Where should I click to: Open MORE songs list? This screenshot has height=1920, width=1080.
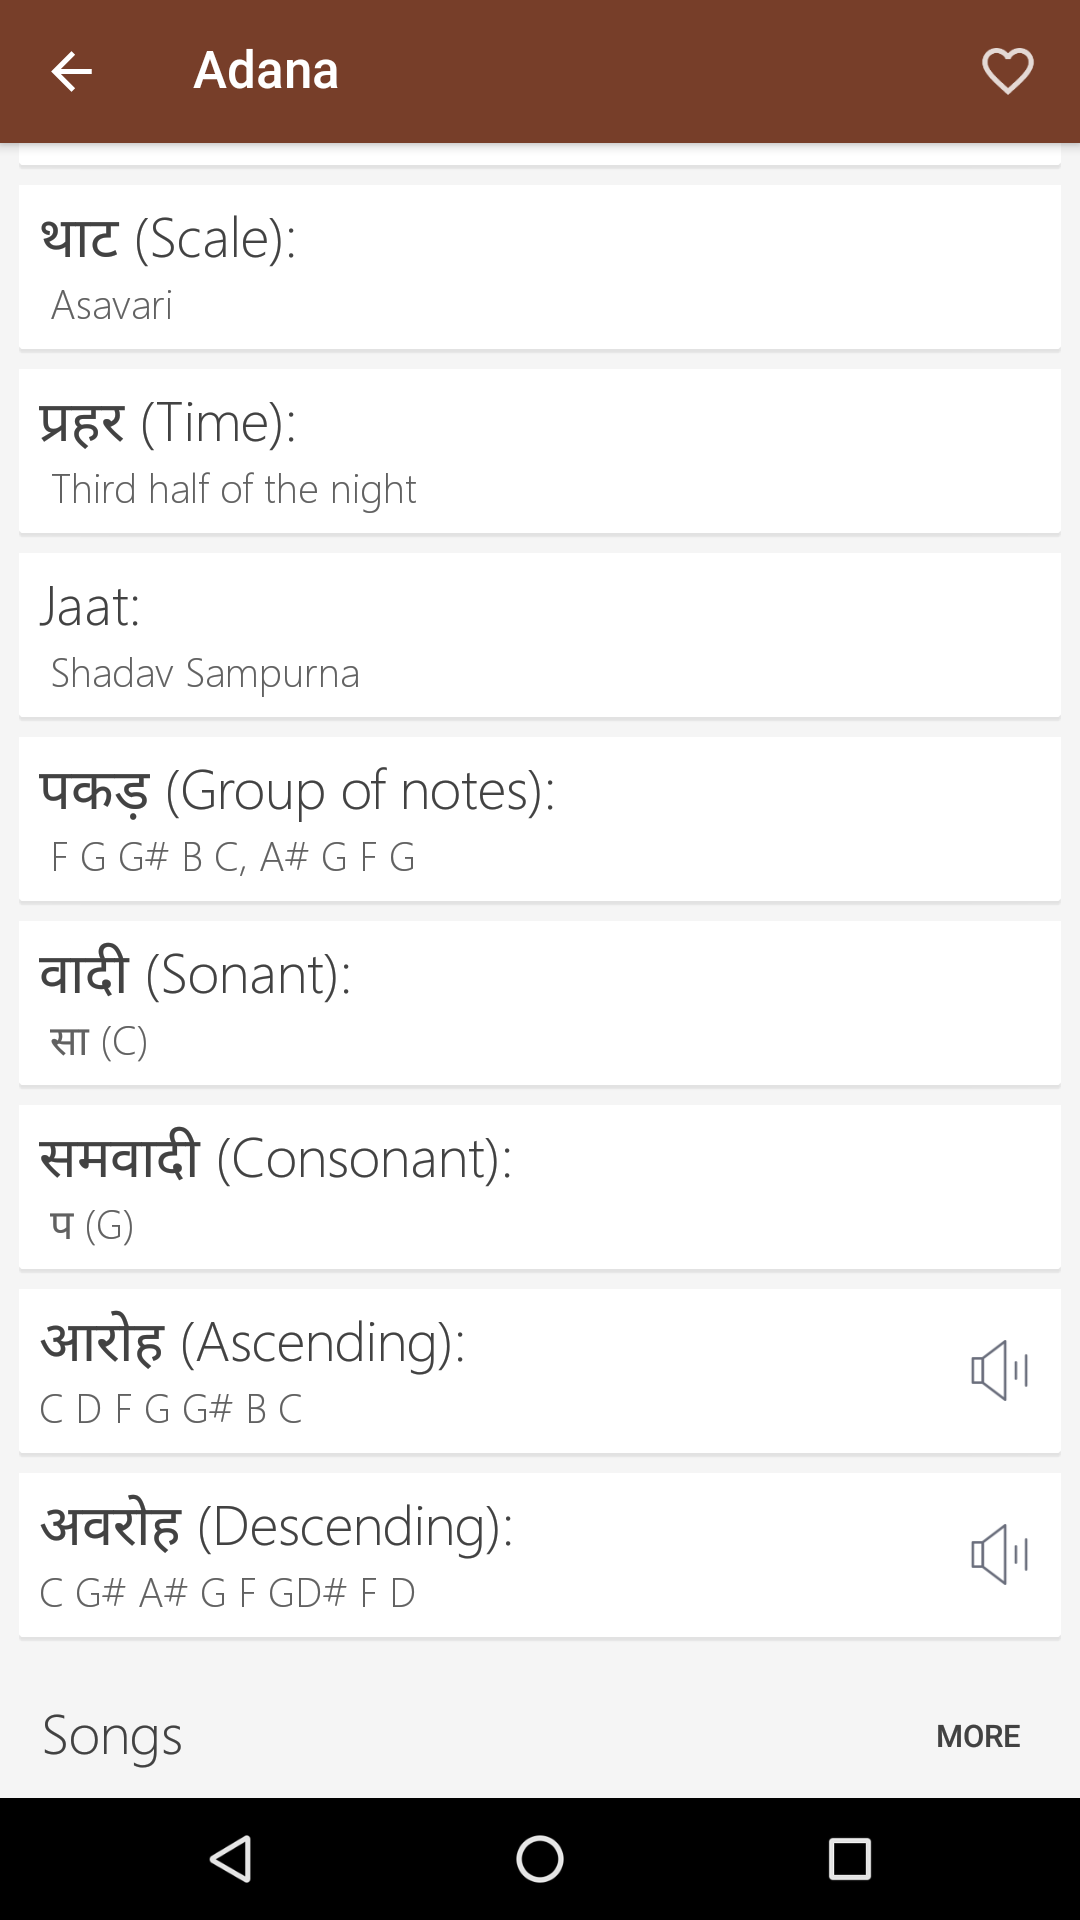coord(977,1736)
